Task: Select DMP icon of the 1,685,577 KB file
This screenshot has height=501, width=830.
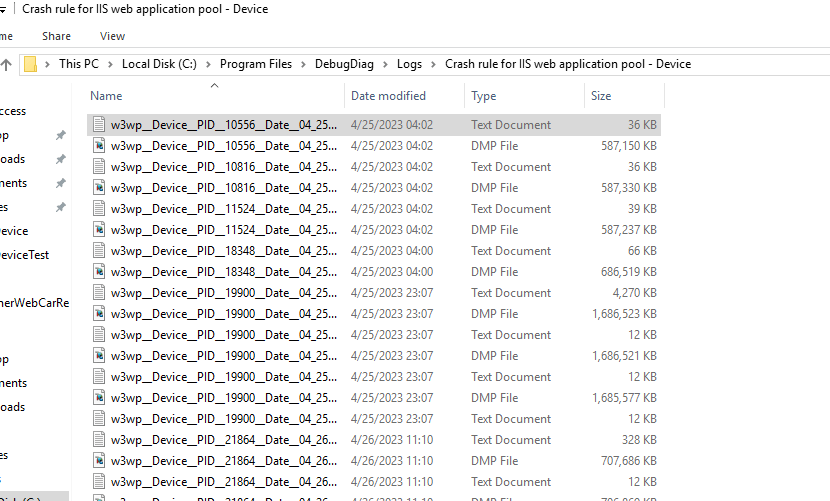Action: point(98,398)
